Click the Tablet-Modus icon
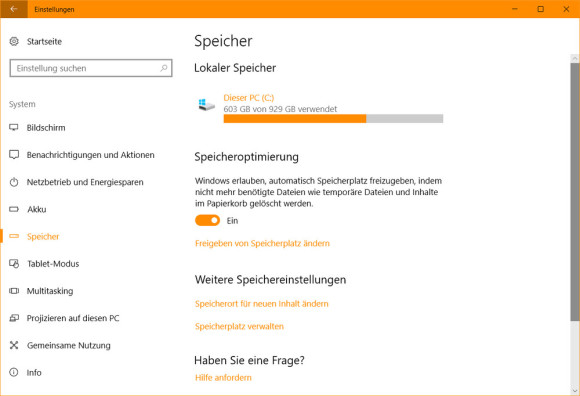580x396 pixels. pyautogui.click(x=14, y=264)
